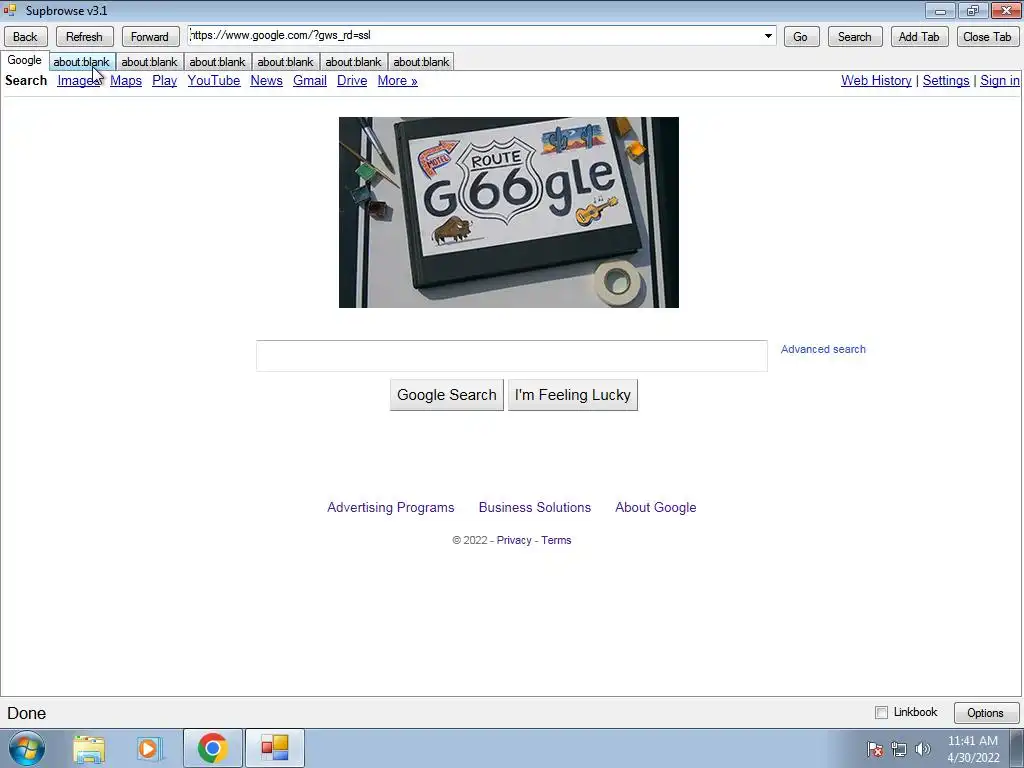Click the Sign in link
The height and width of the screenshot is (768, 1024).
tap(1000, 80)
